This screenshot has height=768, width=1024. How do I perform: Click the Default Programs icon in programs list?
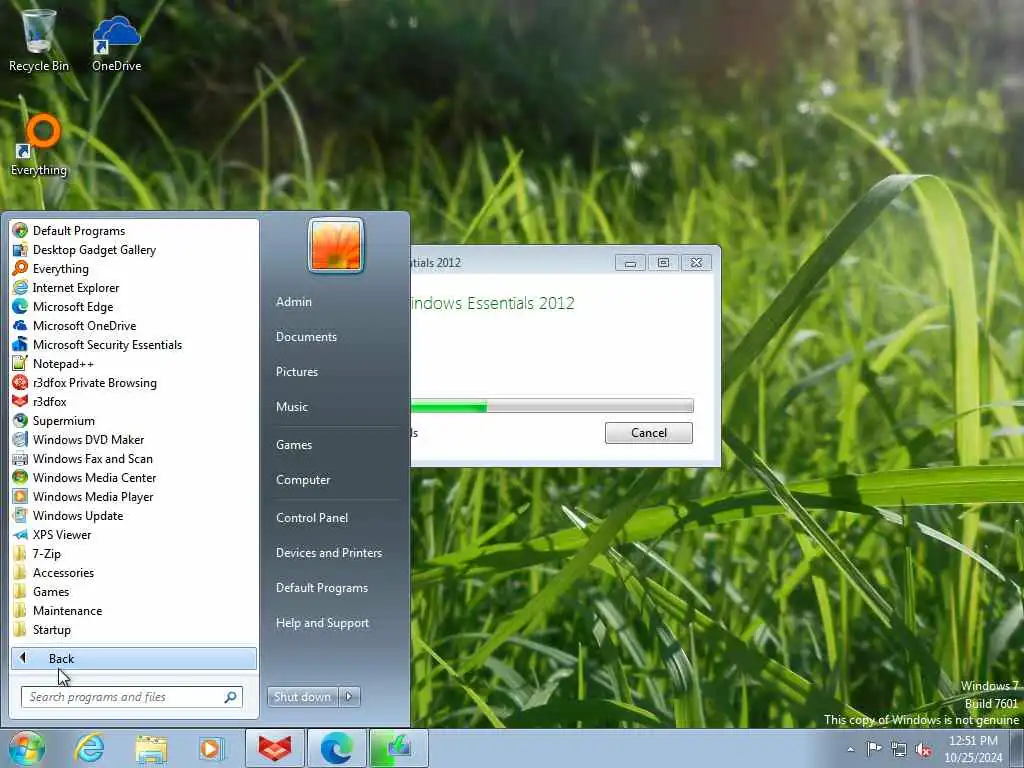[x=20, y=231]
